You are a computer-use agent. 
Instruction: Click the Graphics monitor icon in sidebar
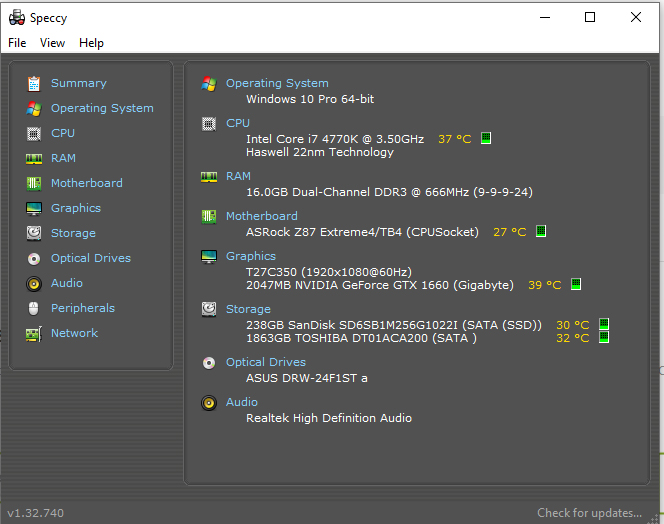[34, 208]
